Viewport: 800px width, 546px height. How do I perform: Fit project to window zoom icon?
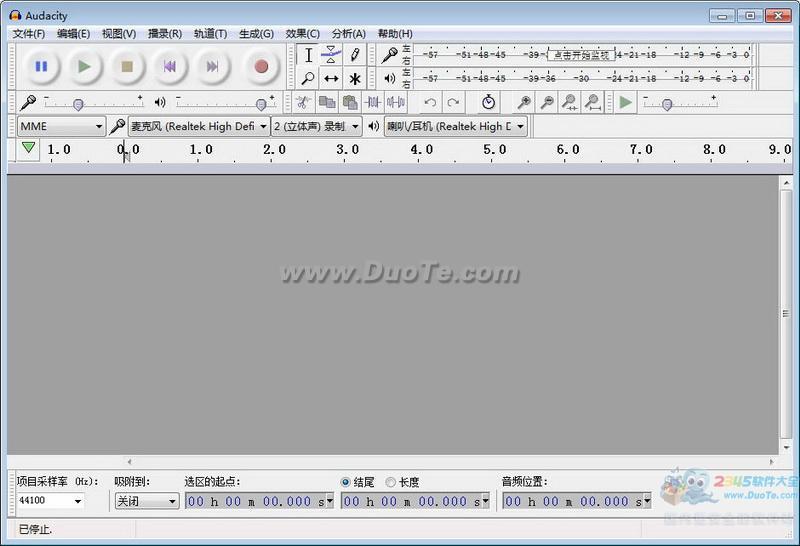click(593, 103)
